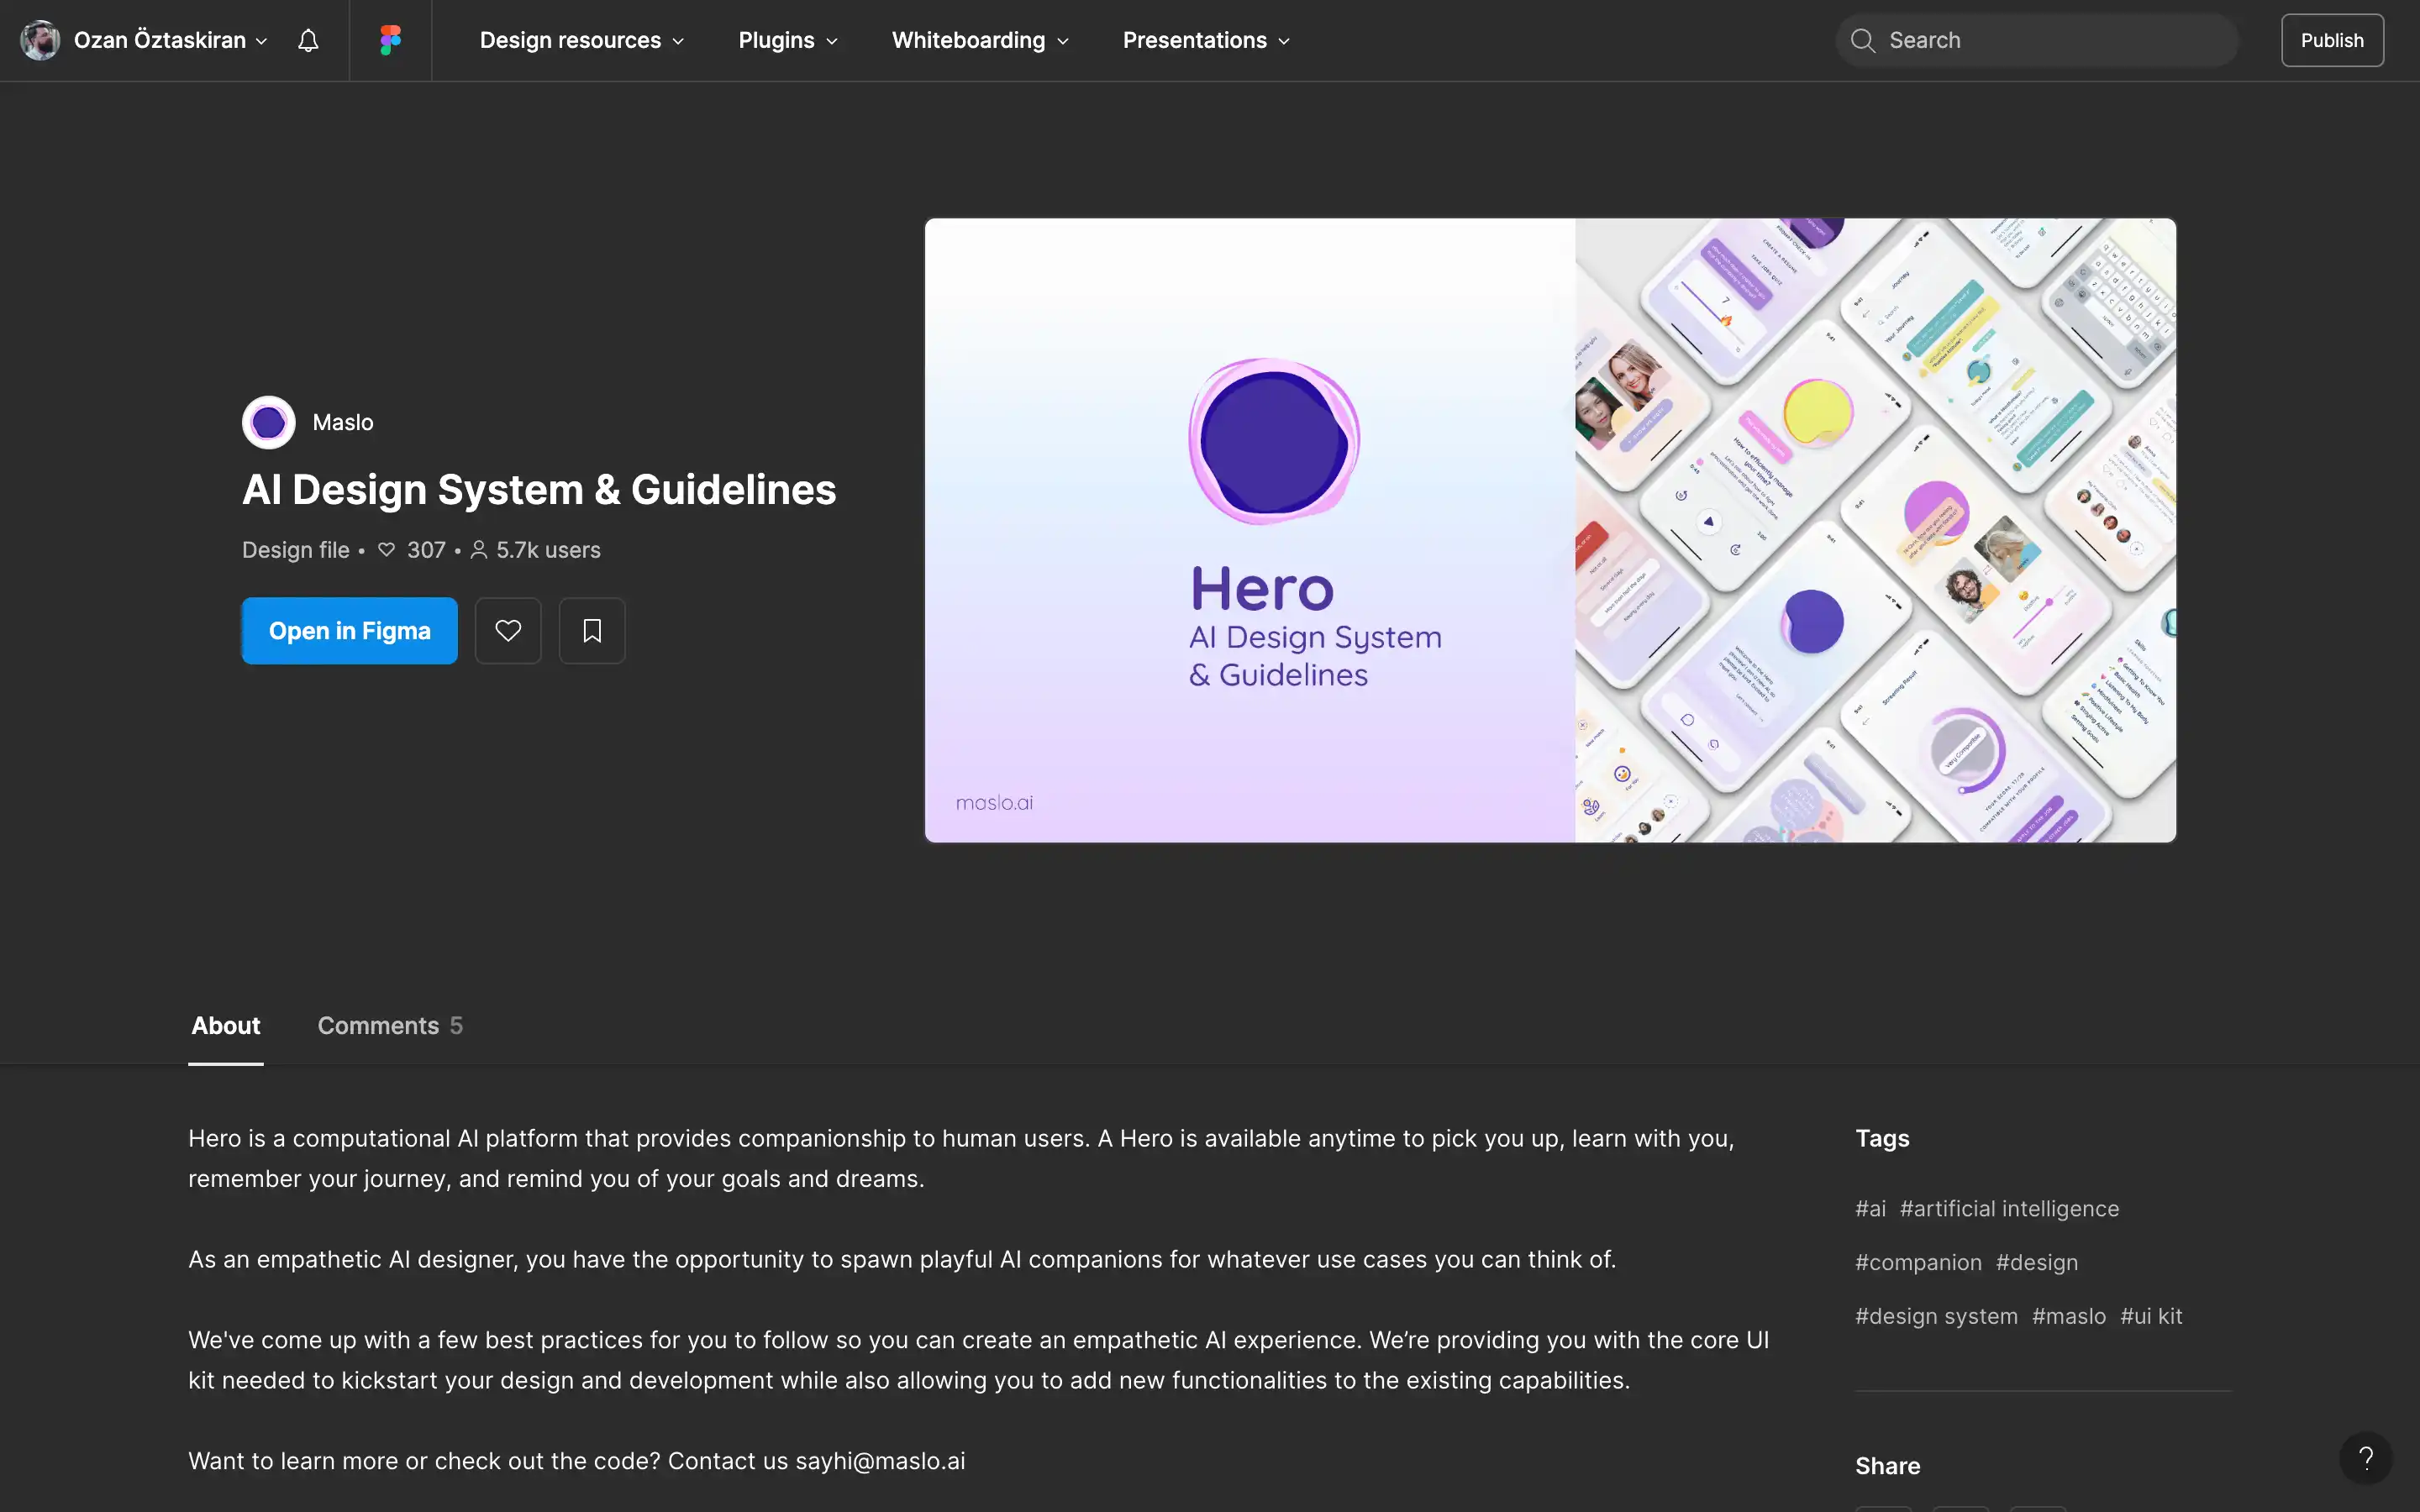2420x1512 pixels.
Task: Select the #design tag
Action: (2037, 1263)
